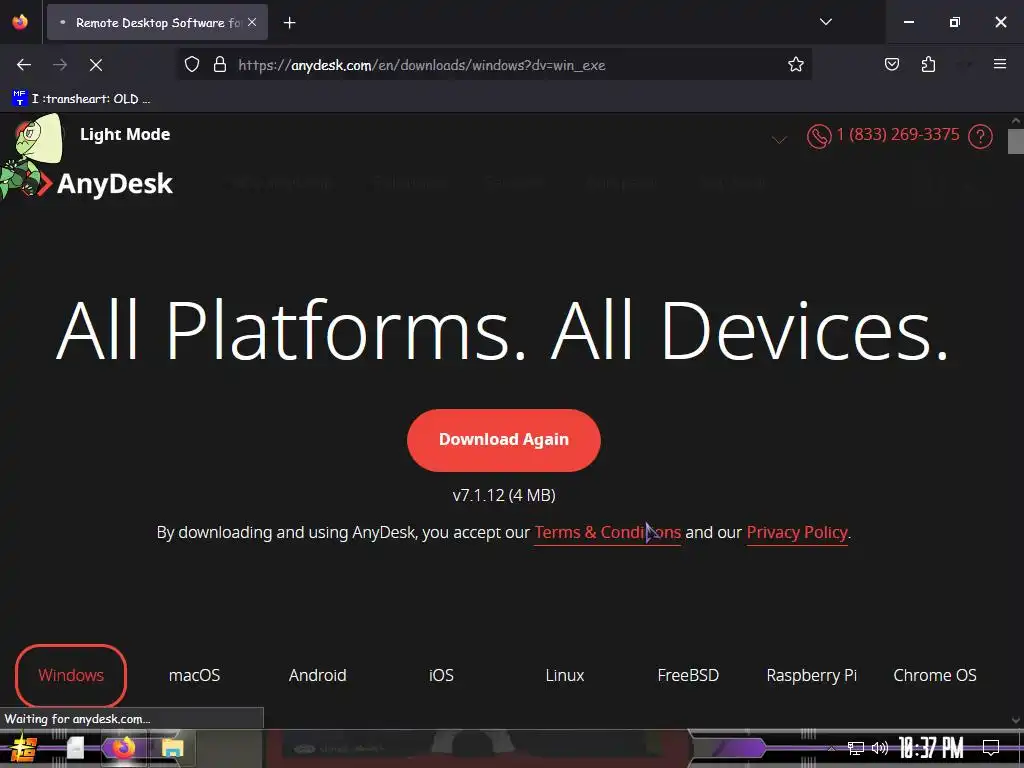Open the Privacy Policy link

click(x=797, y=533)
